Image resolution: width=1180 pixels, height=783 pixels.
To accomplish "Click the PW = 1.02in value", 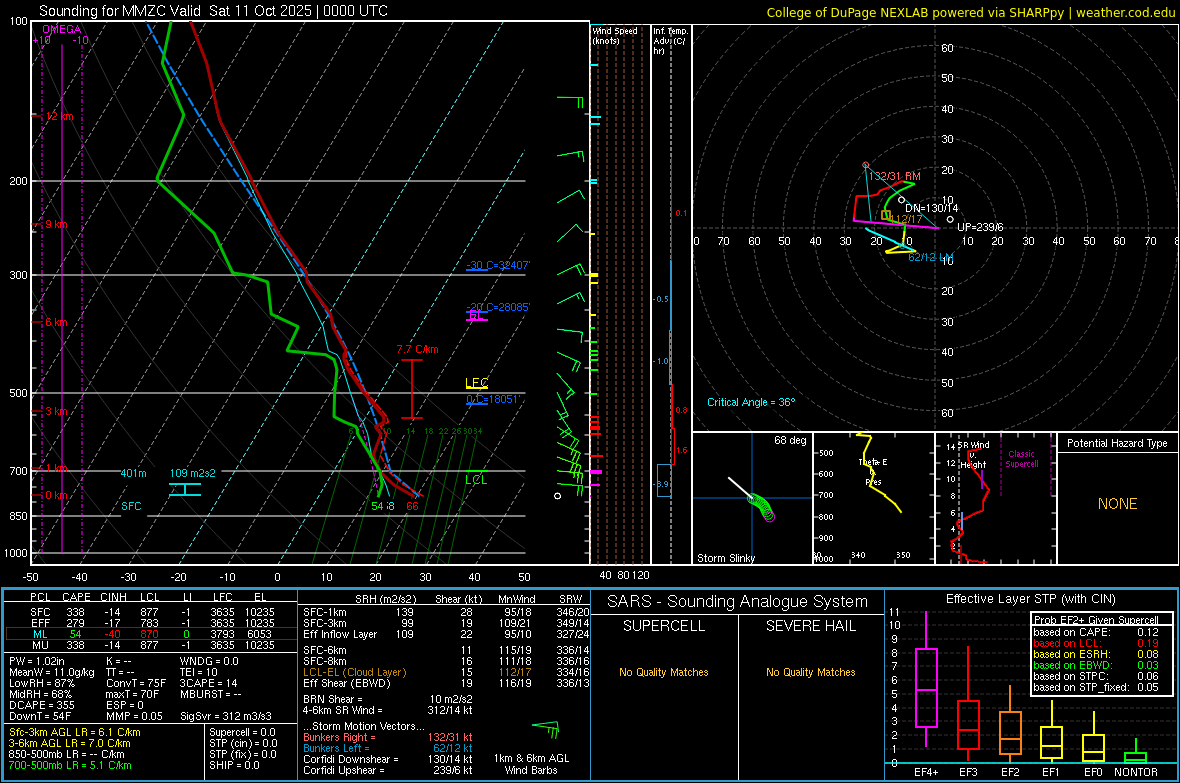I will click(37, 661).
